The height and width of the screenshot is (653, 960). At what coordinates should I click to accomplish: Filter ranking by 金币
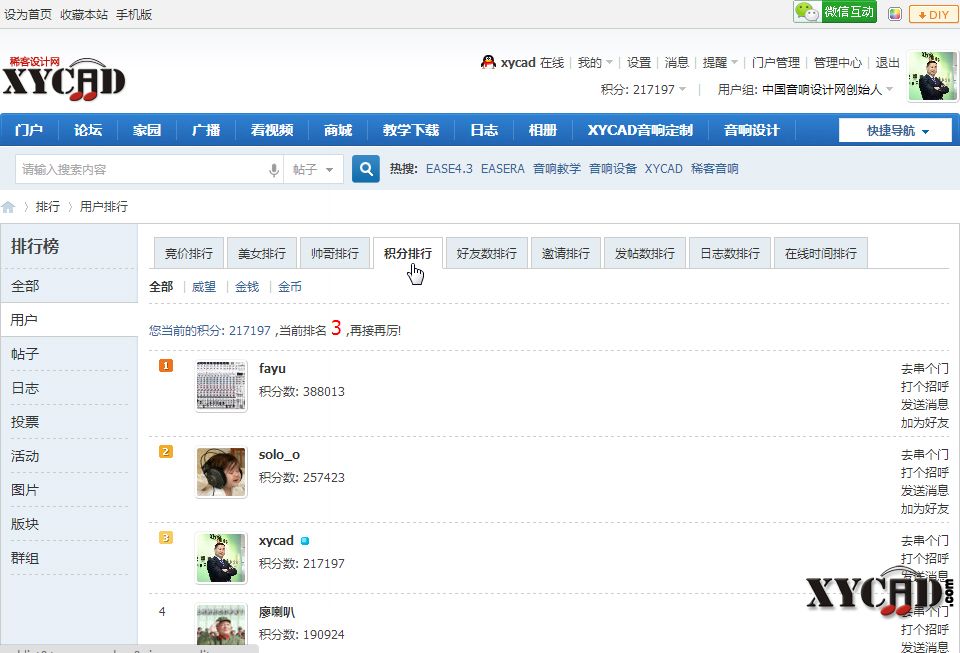(x=290, y=286)
